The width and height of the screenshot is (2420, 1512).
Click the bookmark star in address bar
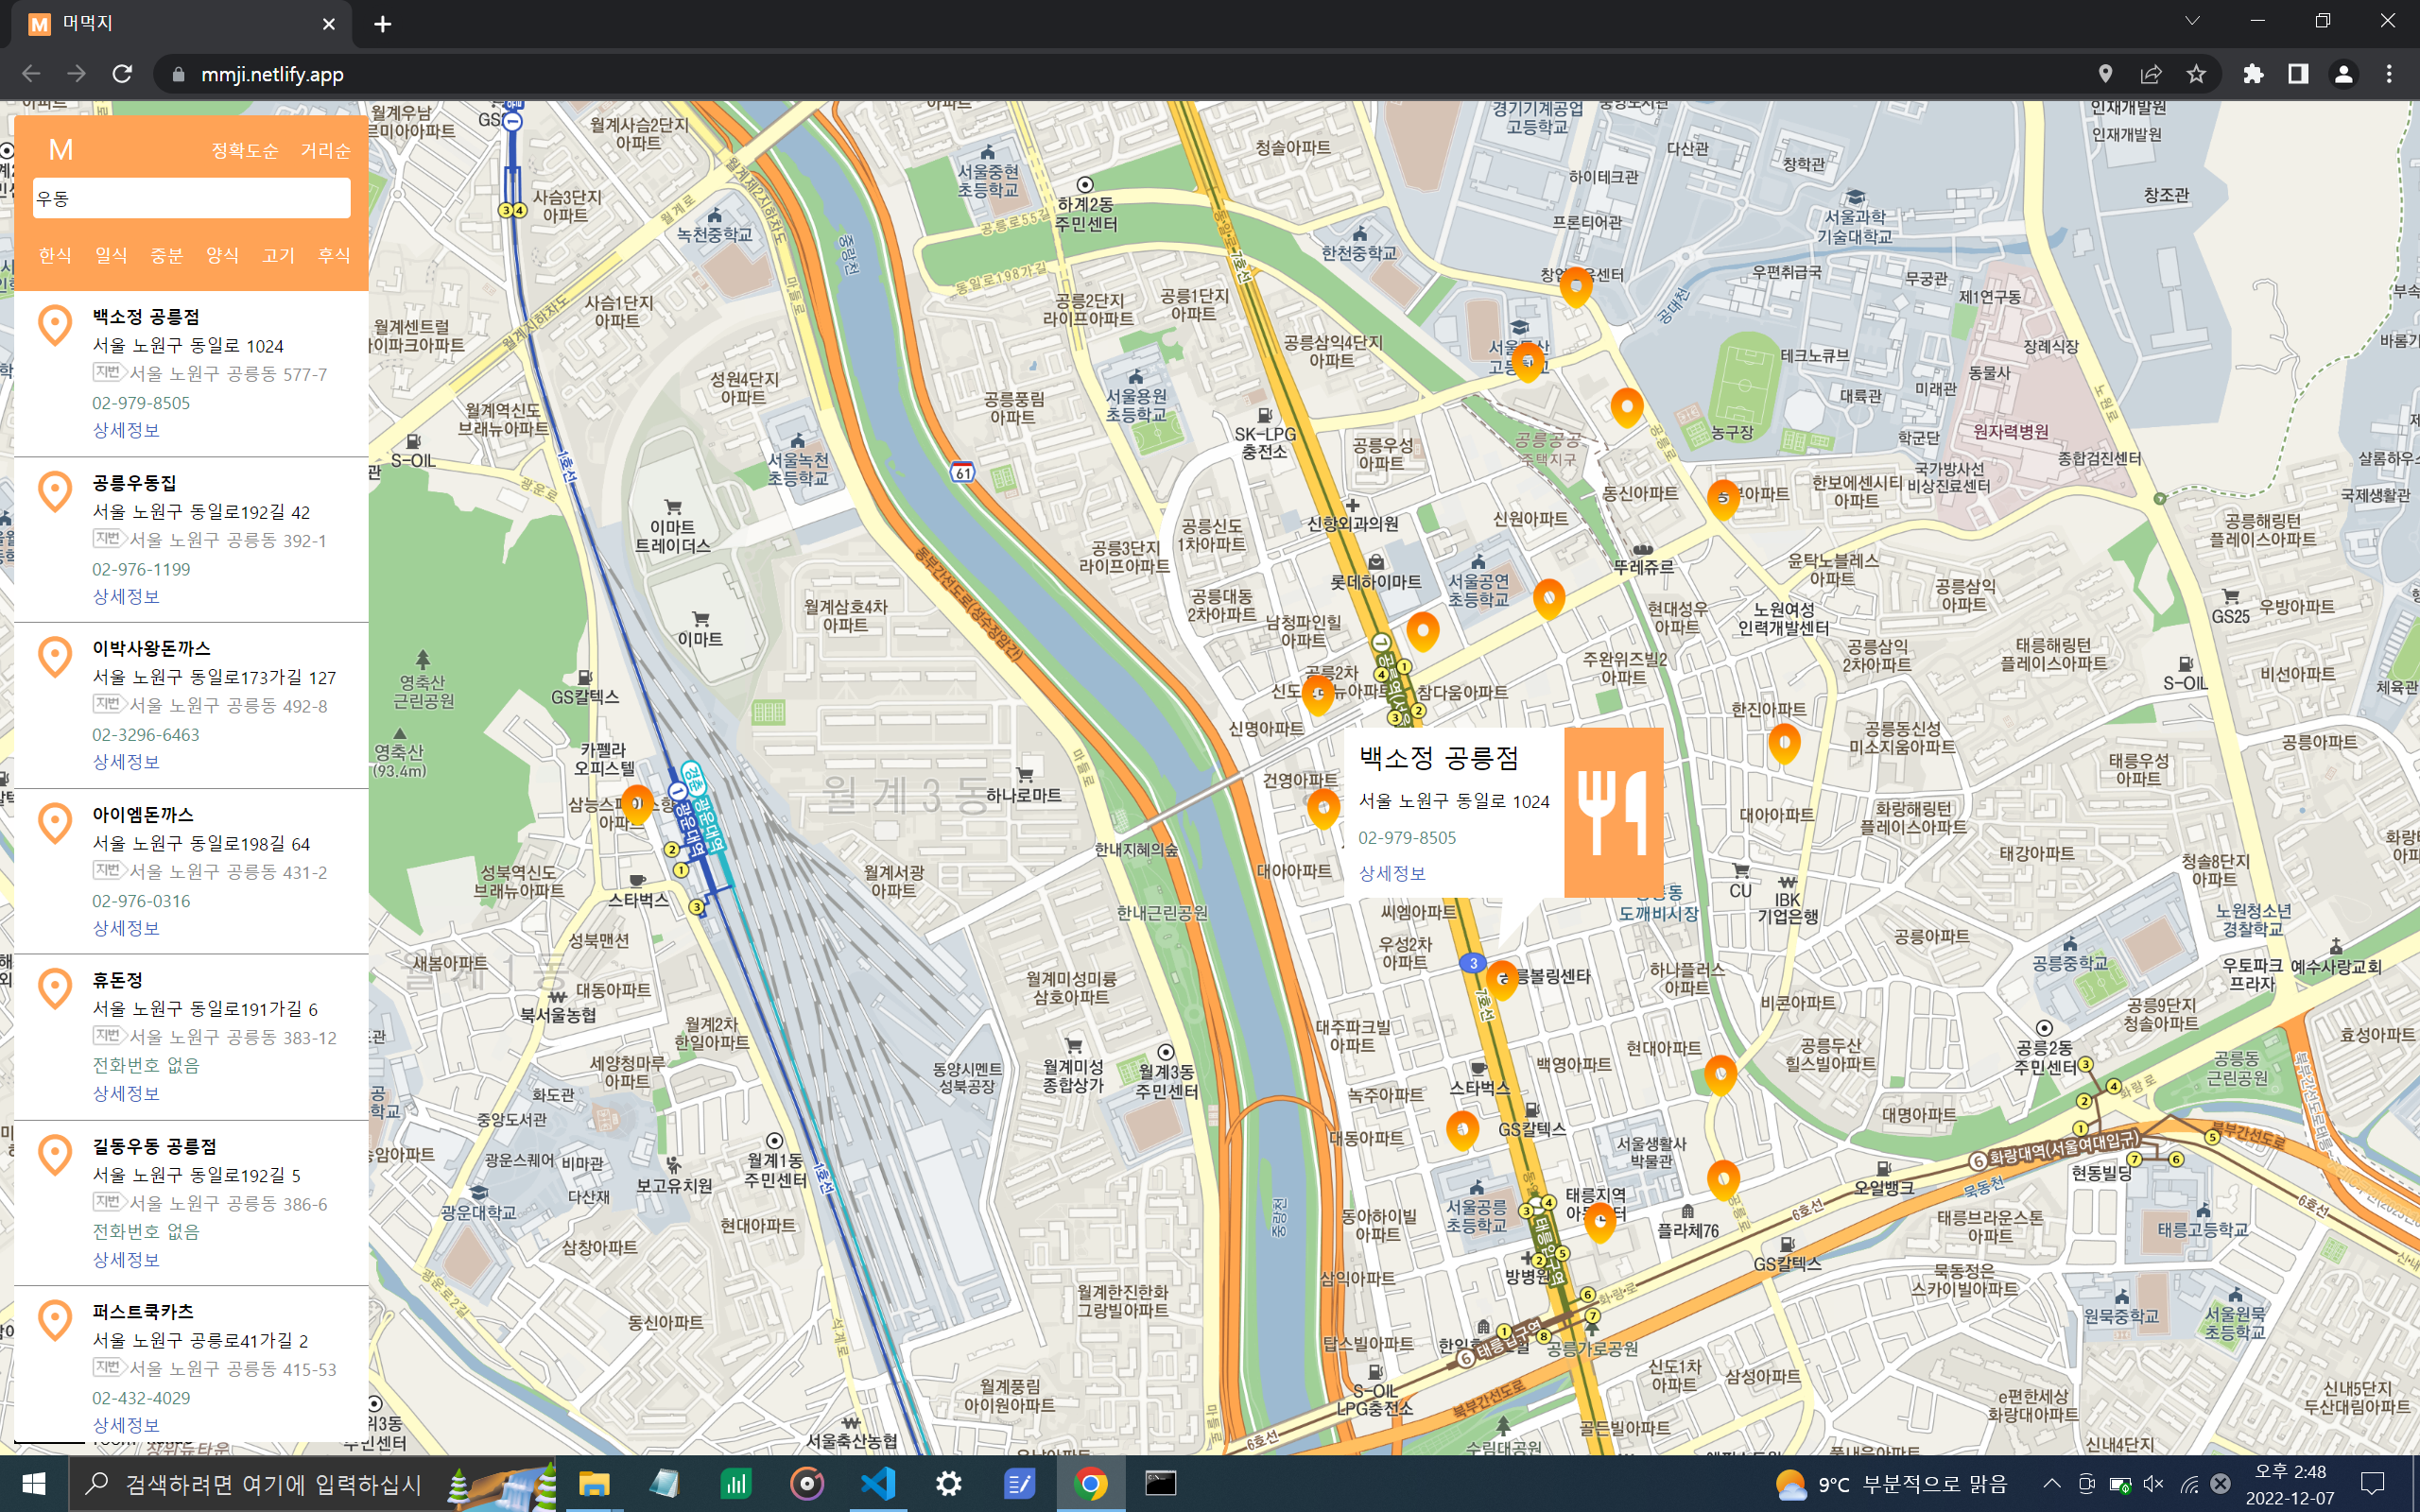pos(2196,74)
